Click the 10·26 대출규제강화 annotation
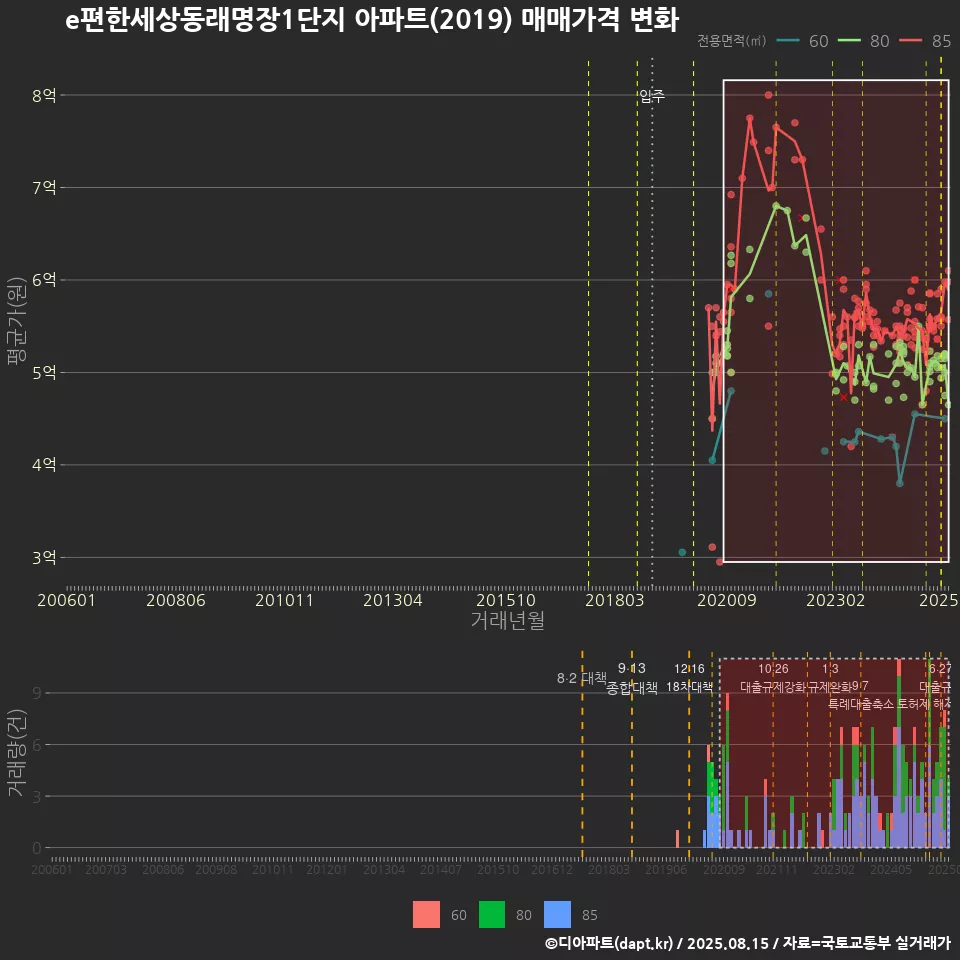 pos(773,678)
